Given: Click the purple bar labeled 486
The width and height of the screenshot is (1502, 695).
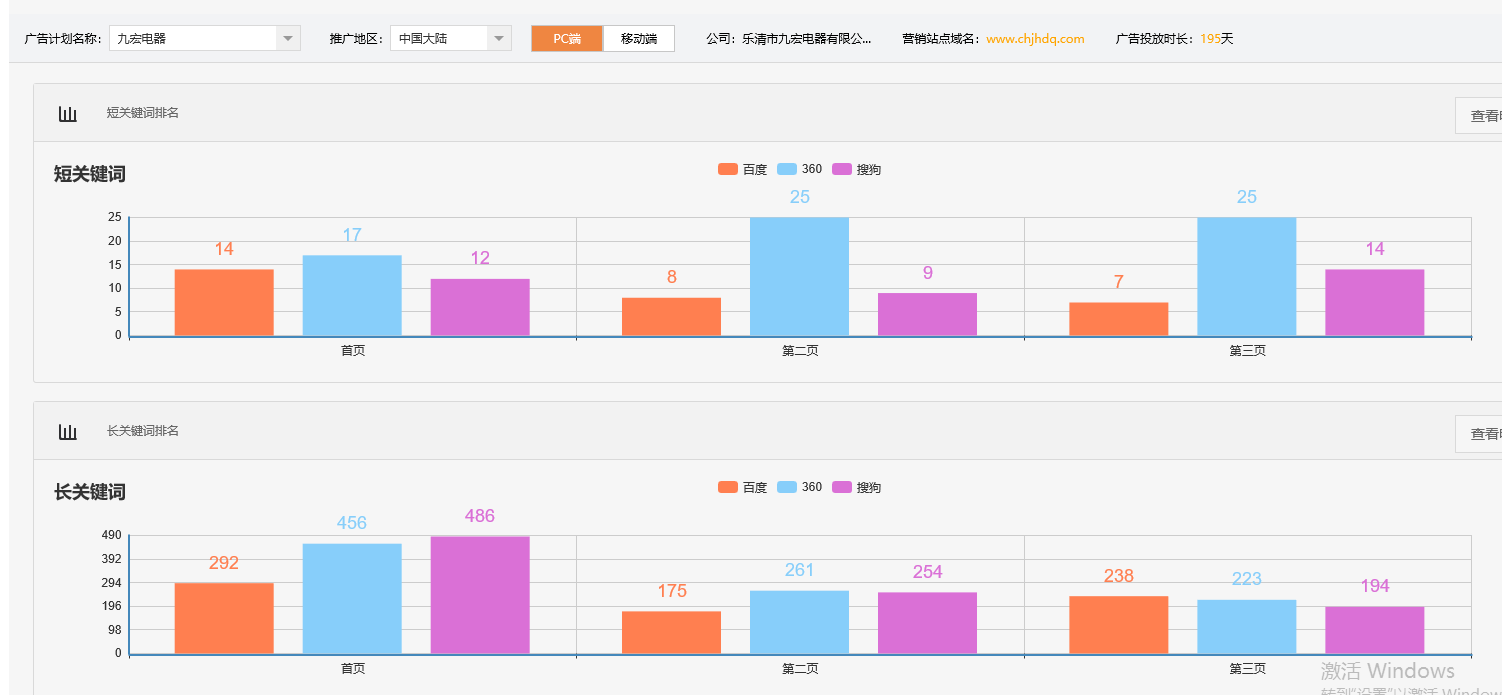Looking at the screenshot, I should pos(478,592).
